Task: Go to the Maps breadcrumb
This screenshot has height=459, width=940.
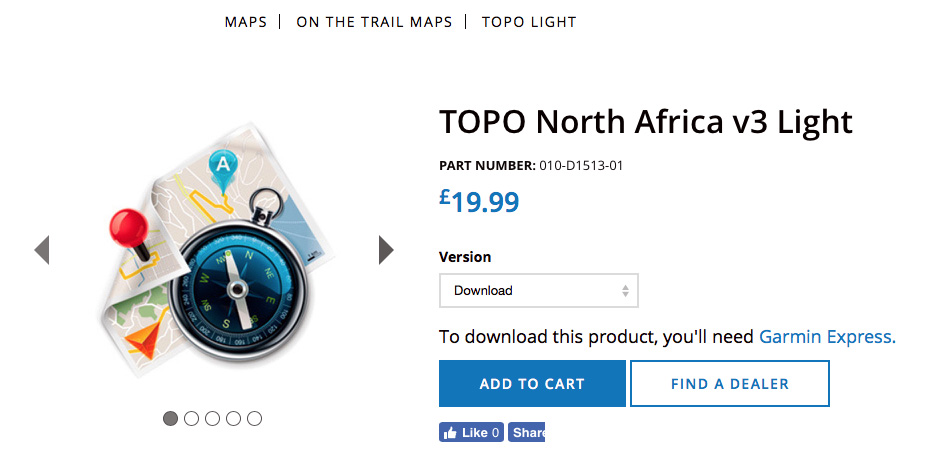Action: click(246, 22)
